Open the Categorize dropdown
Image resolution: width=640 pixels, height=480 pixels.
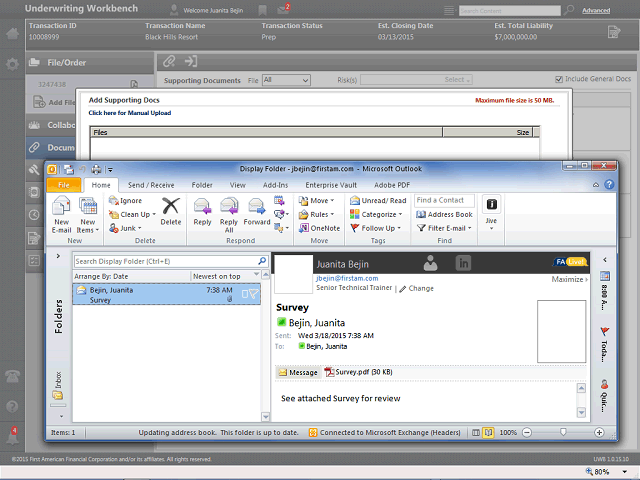tap(376, 214)
